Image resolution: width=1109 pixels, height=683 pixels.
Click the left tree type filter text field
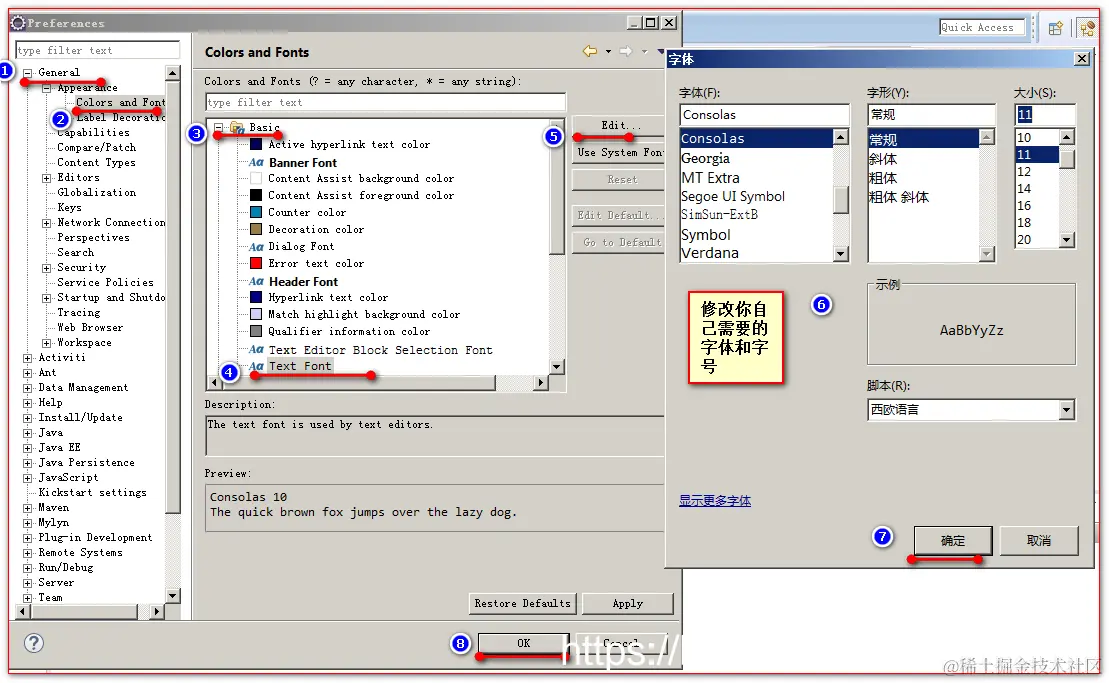[x=98, y=50]
